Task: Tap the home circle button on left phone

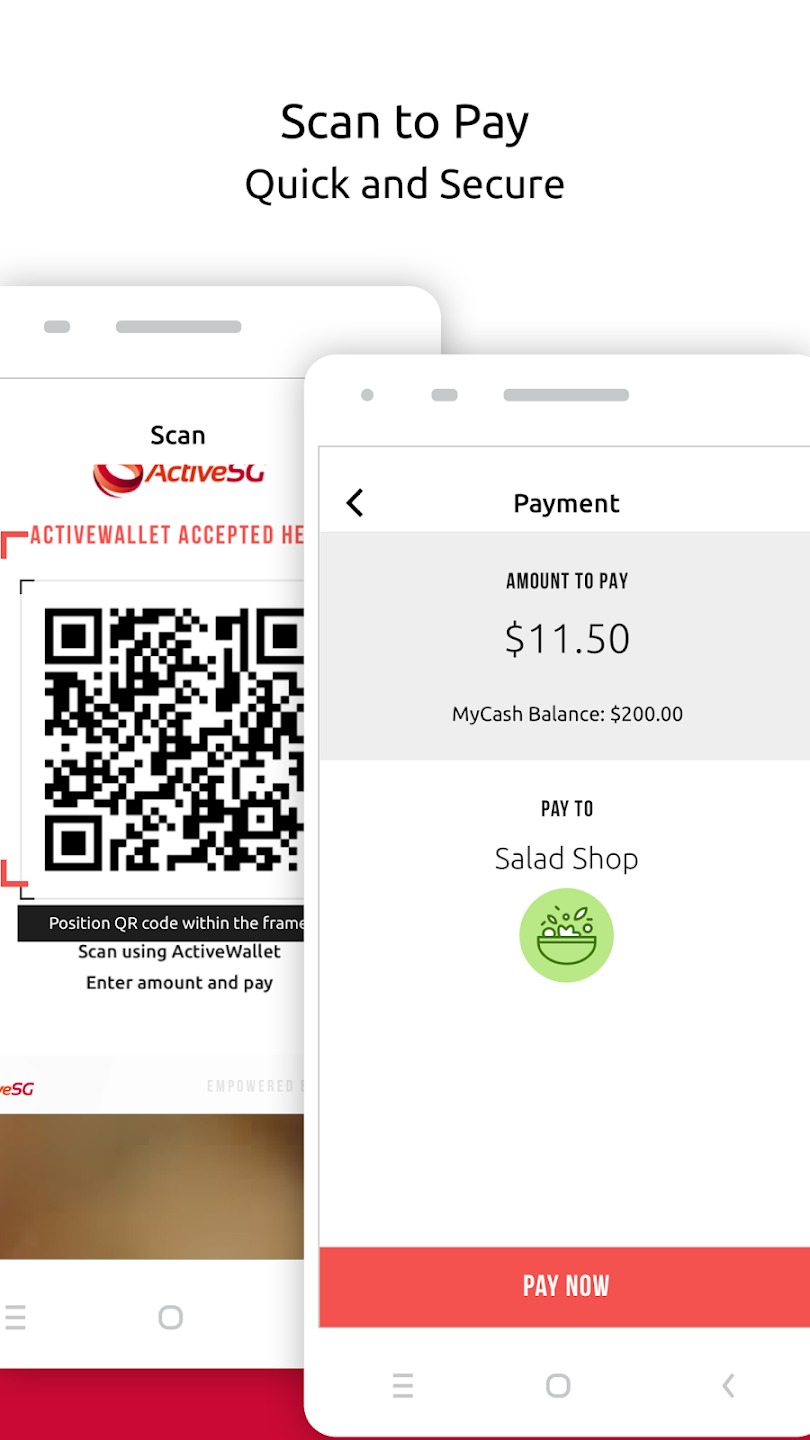Action: (171, 1317)
